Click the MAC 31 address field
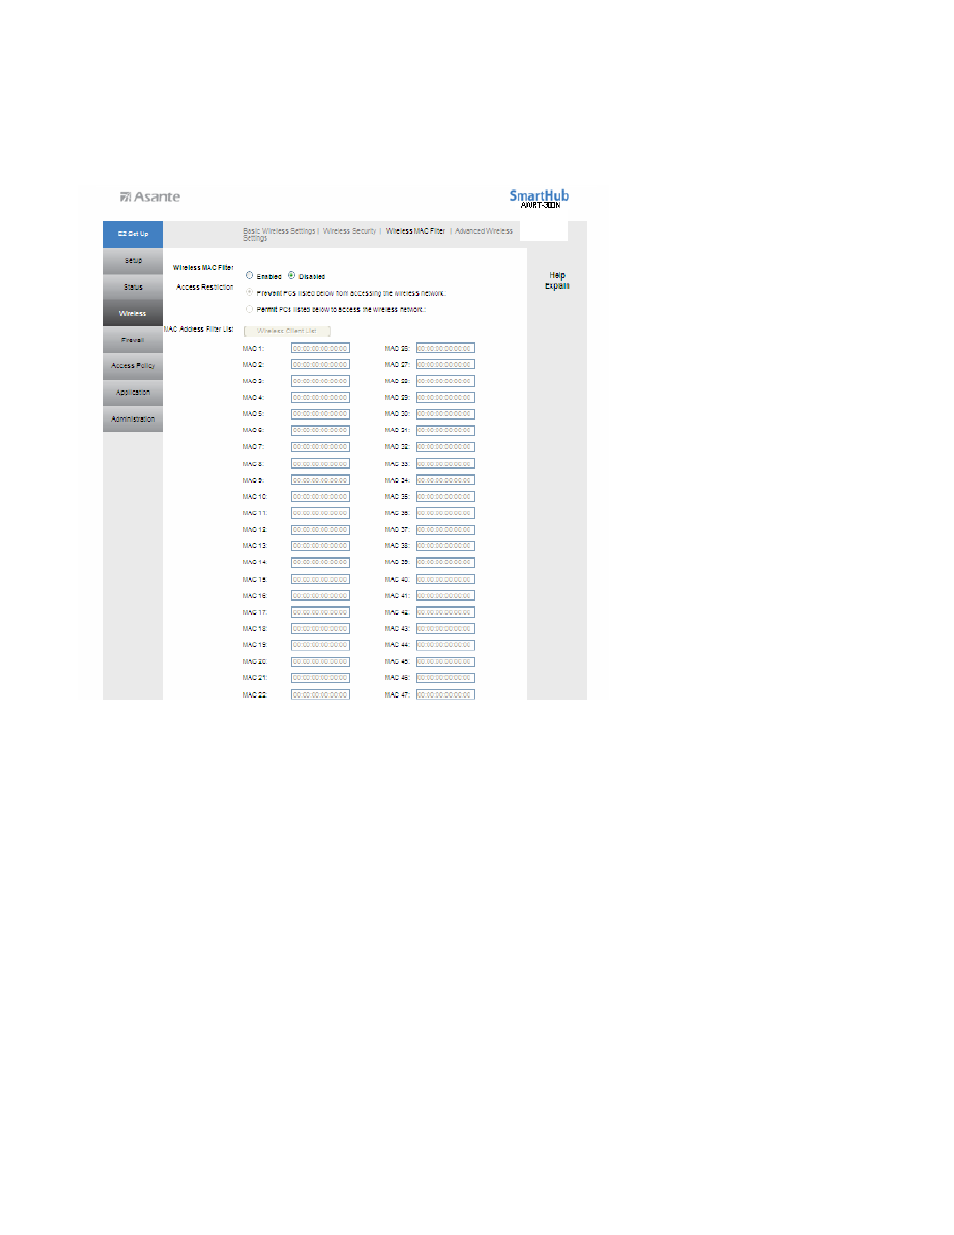Viewport: 954px width, 1235px height. click(445, 430)
